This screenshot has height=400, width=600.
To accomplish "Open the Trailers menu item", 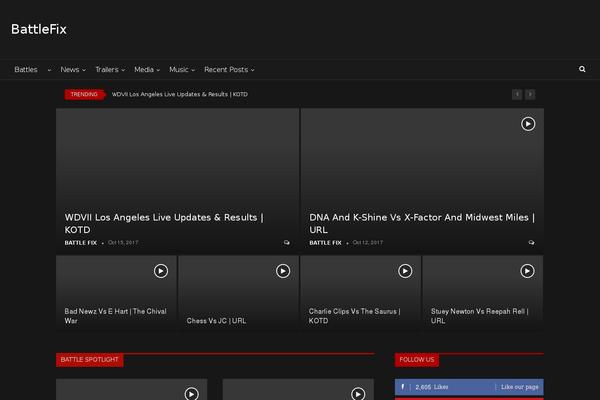I will click(x=107, y=70).
